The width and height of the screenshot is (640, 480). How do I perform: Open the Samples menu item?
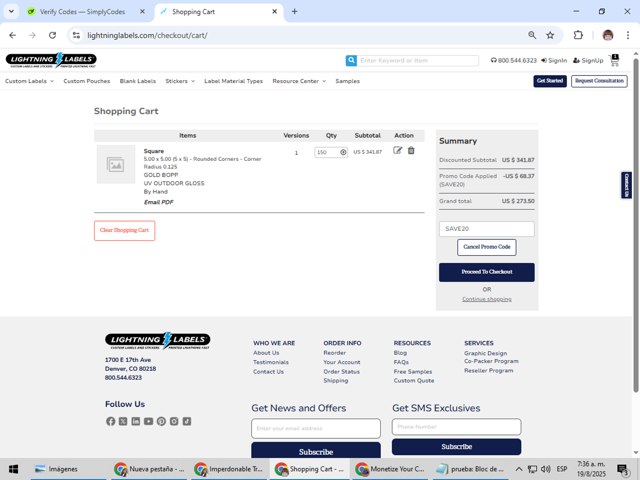pos(347,81)
